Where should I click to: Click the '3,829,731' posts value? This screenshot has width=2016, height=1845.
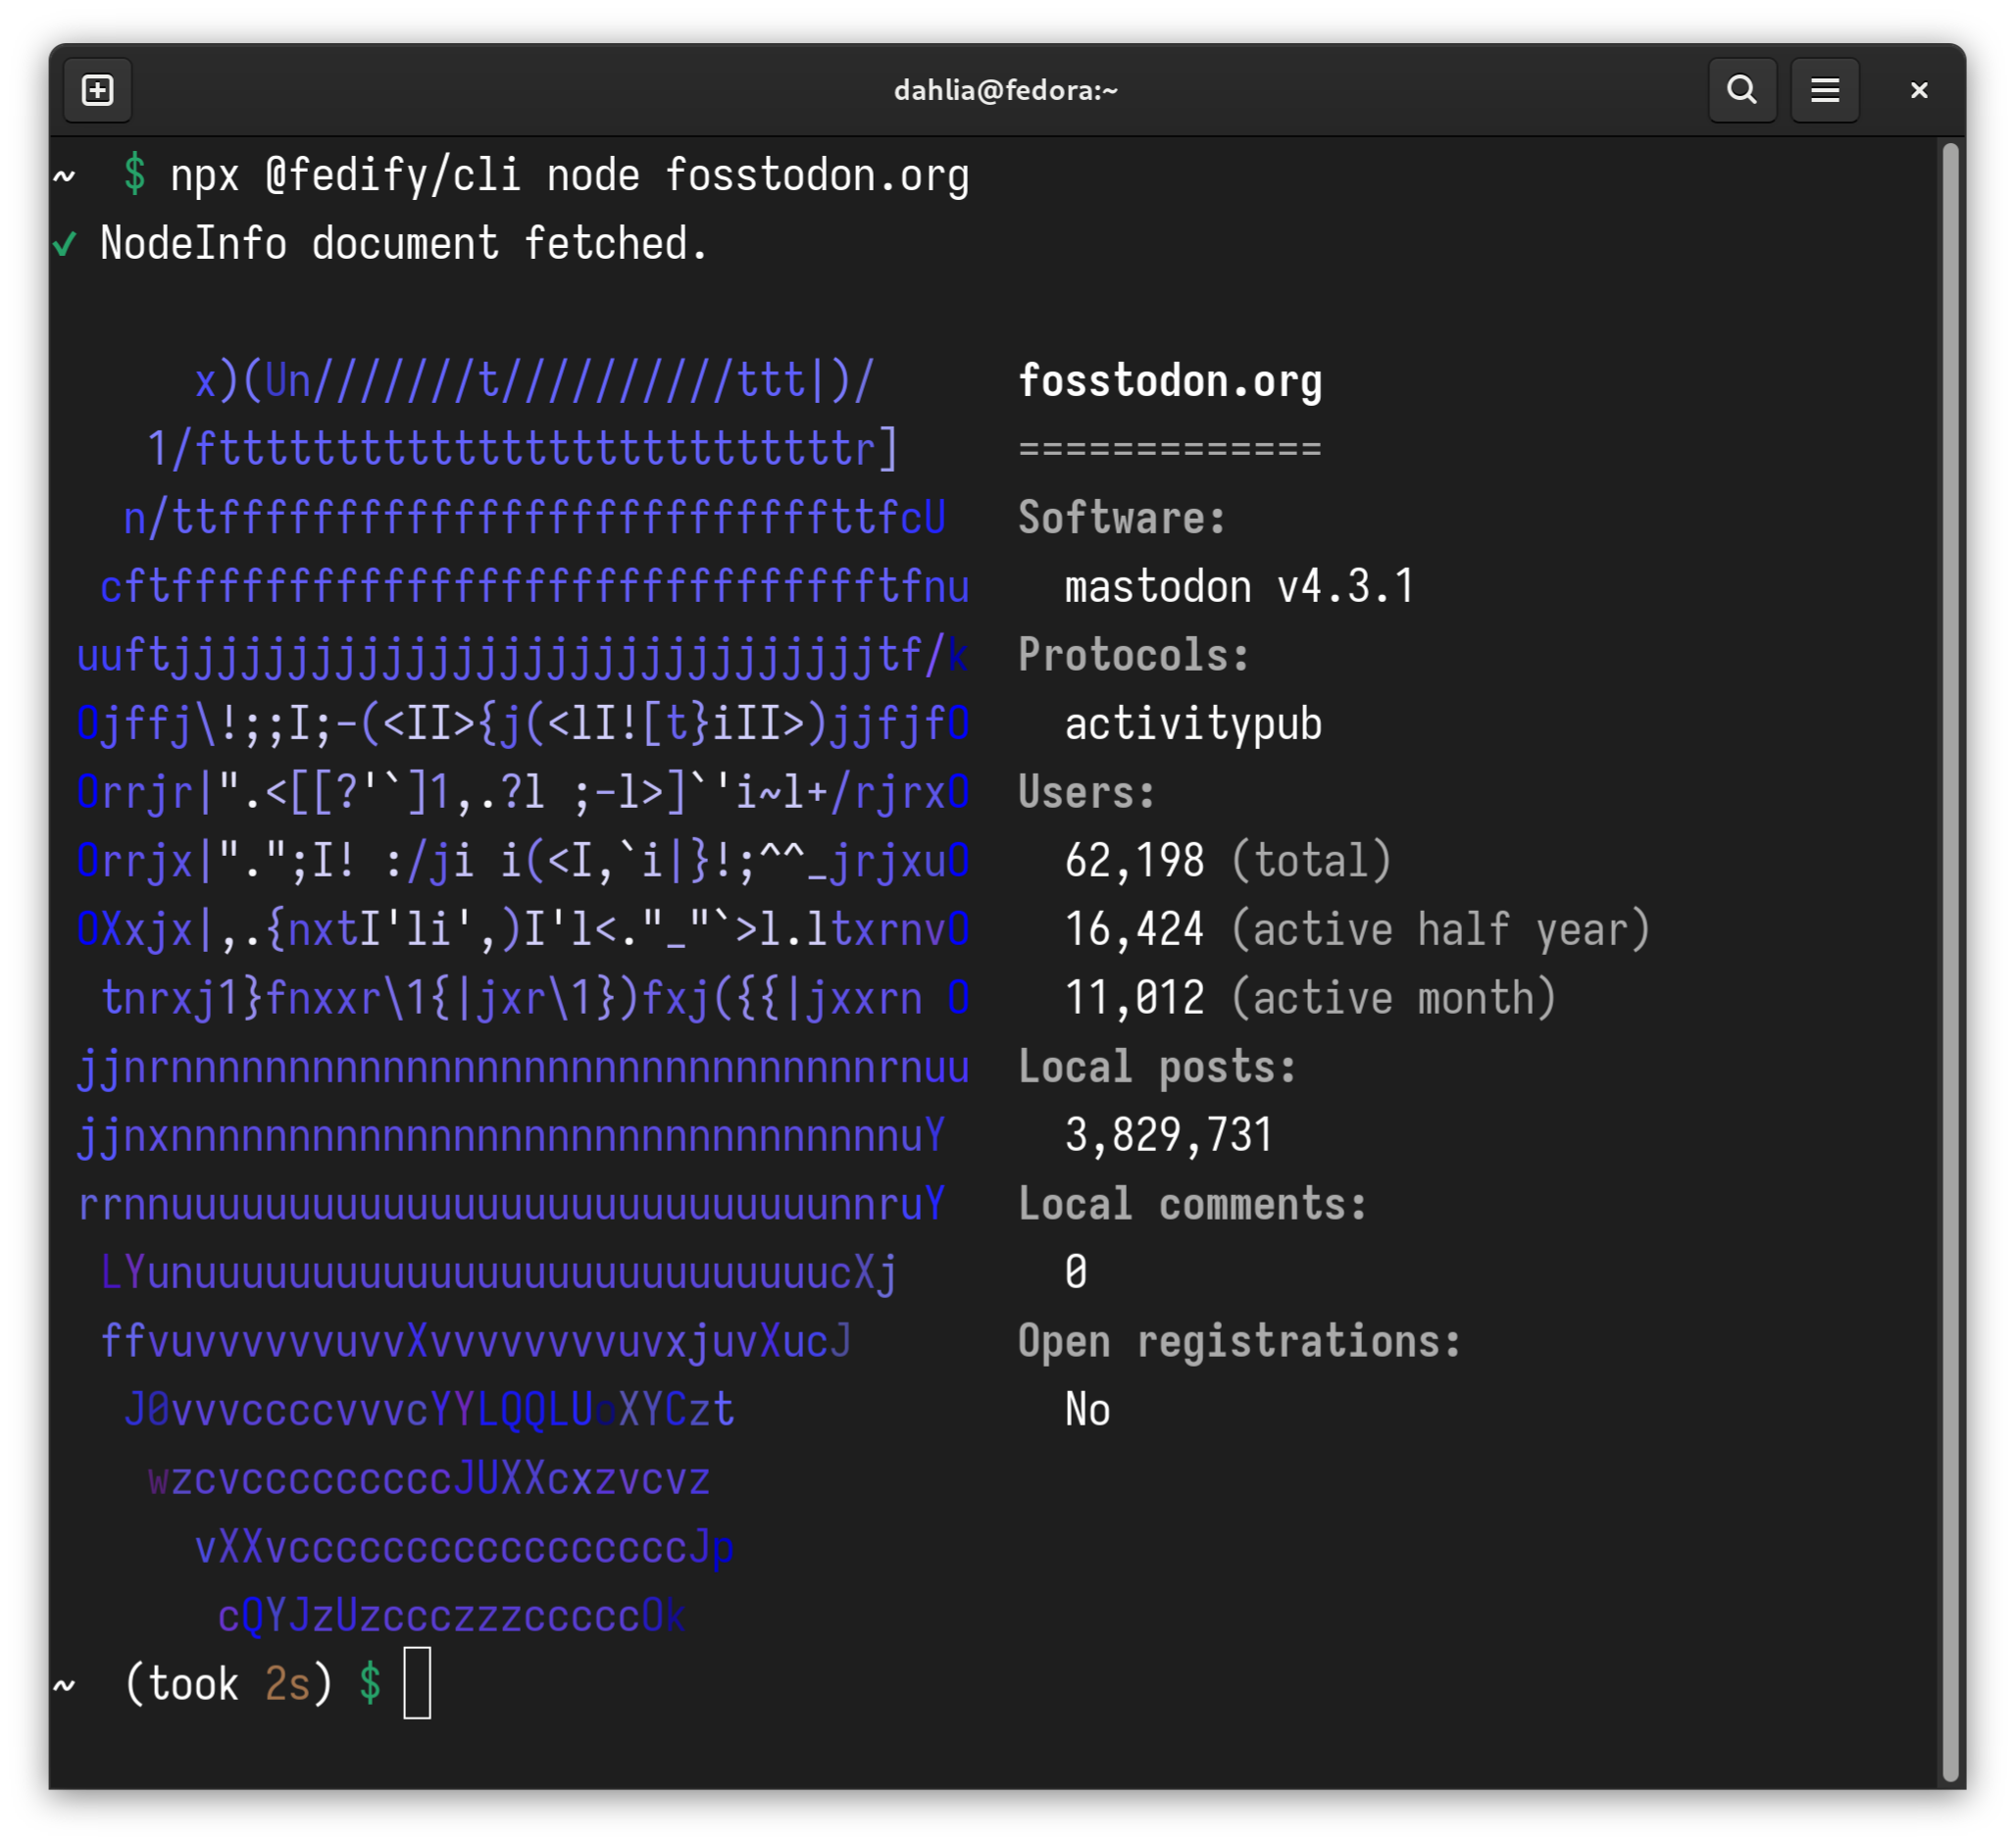[x=1169, y=1136]
